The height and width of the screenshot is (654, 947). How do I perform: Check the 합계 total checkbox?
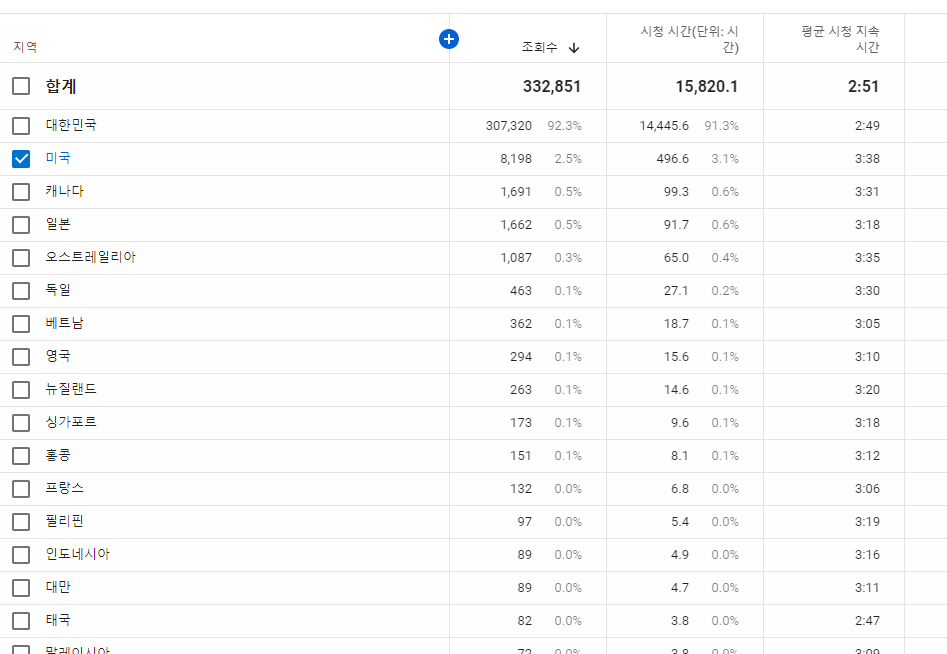click(x=21, y=86)
